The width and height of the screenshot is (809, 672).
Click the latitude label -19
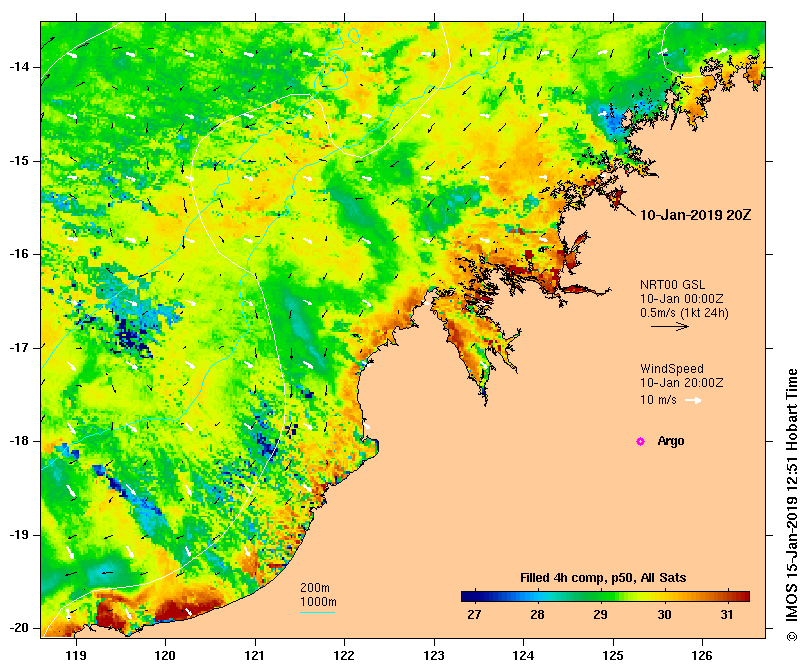click(20, 535)
